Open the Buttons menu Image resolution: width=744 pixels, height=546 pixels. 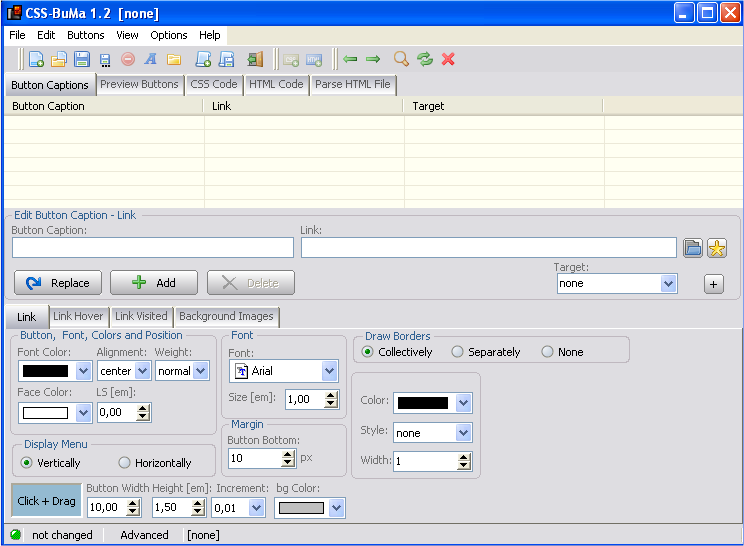coord(85,35)
